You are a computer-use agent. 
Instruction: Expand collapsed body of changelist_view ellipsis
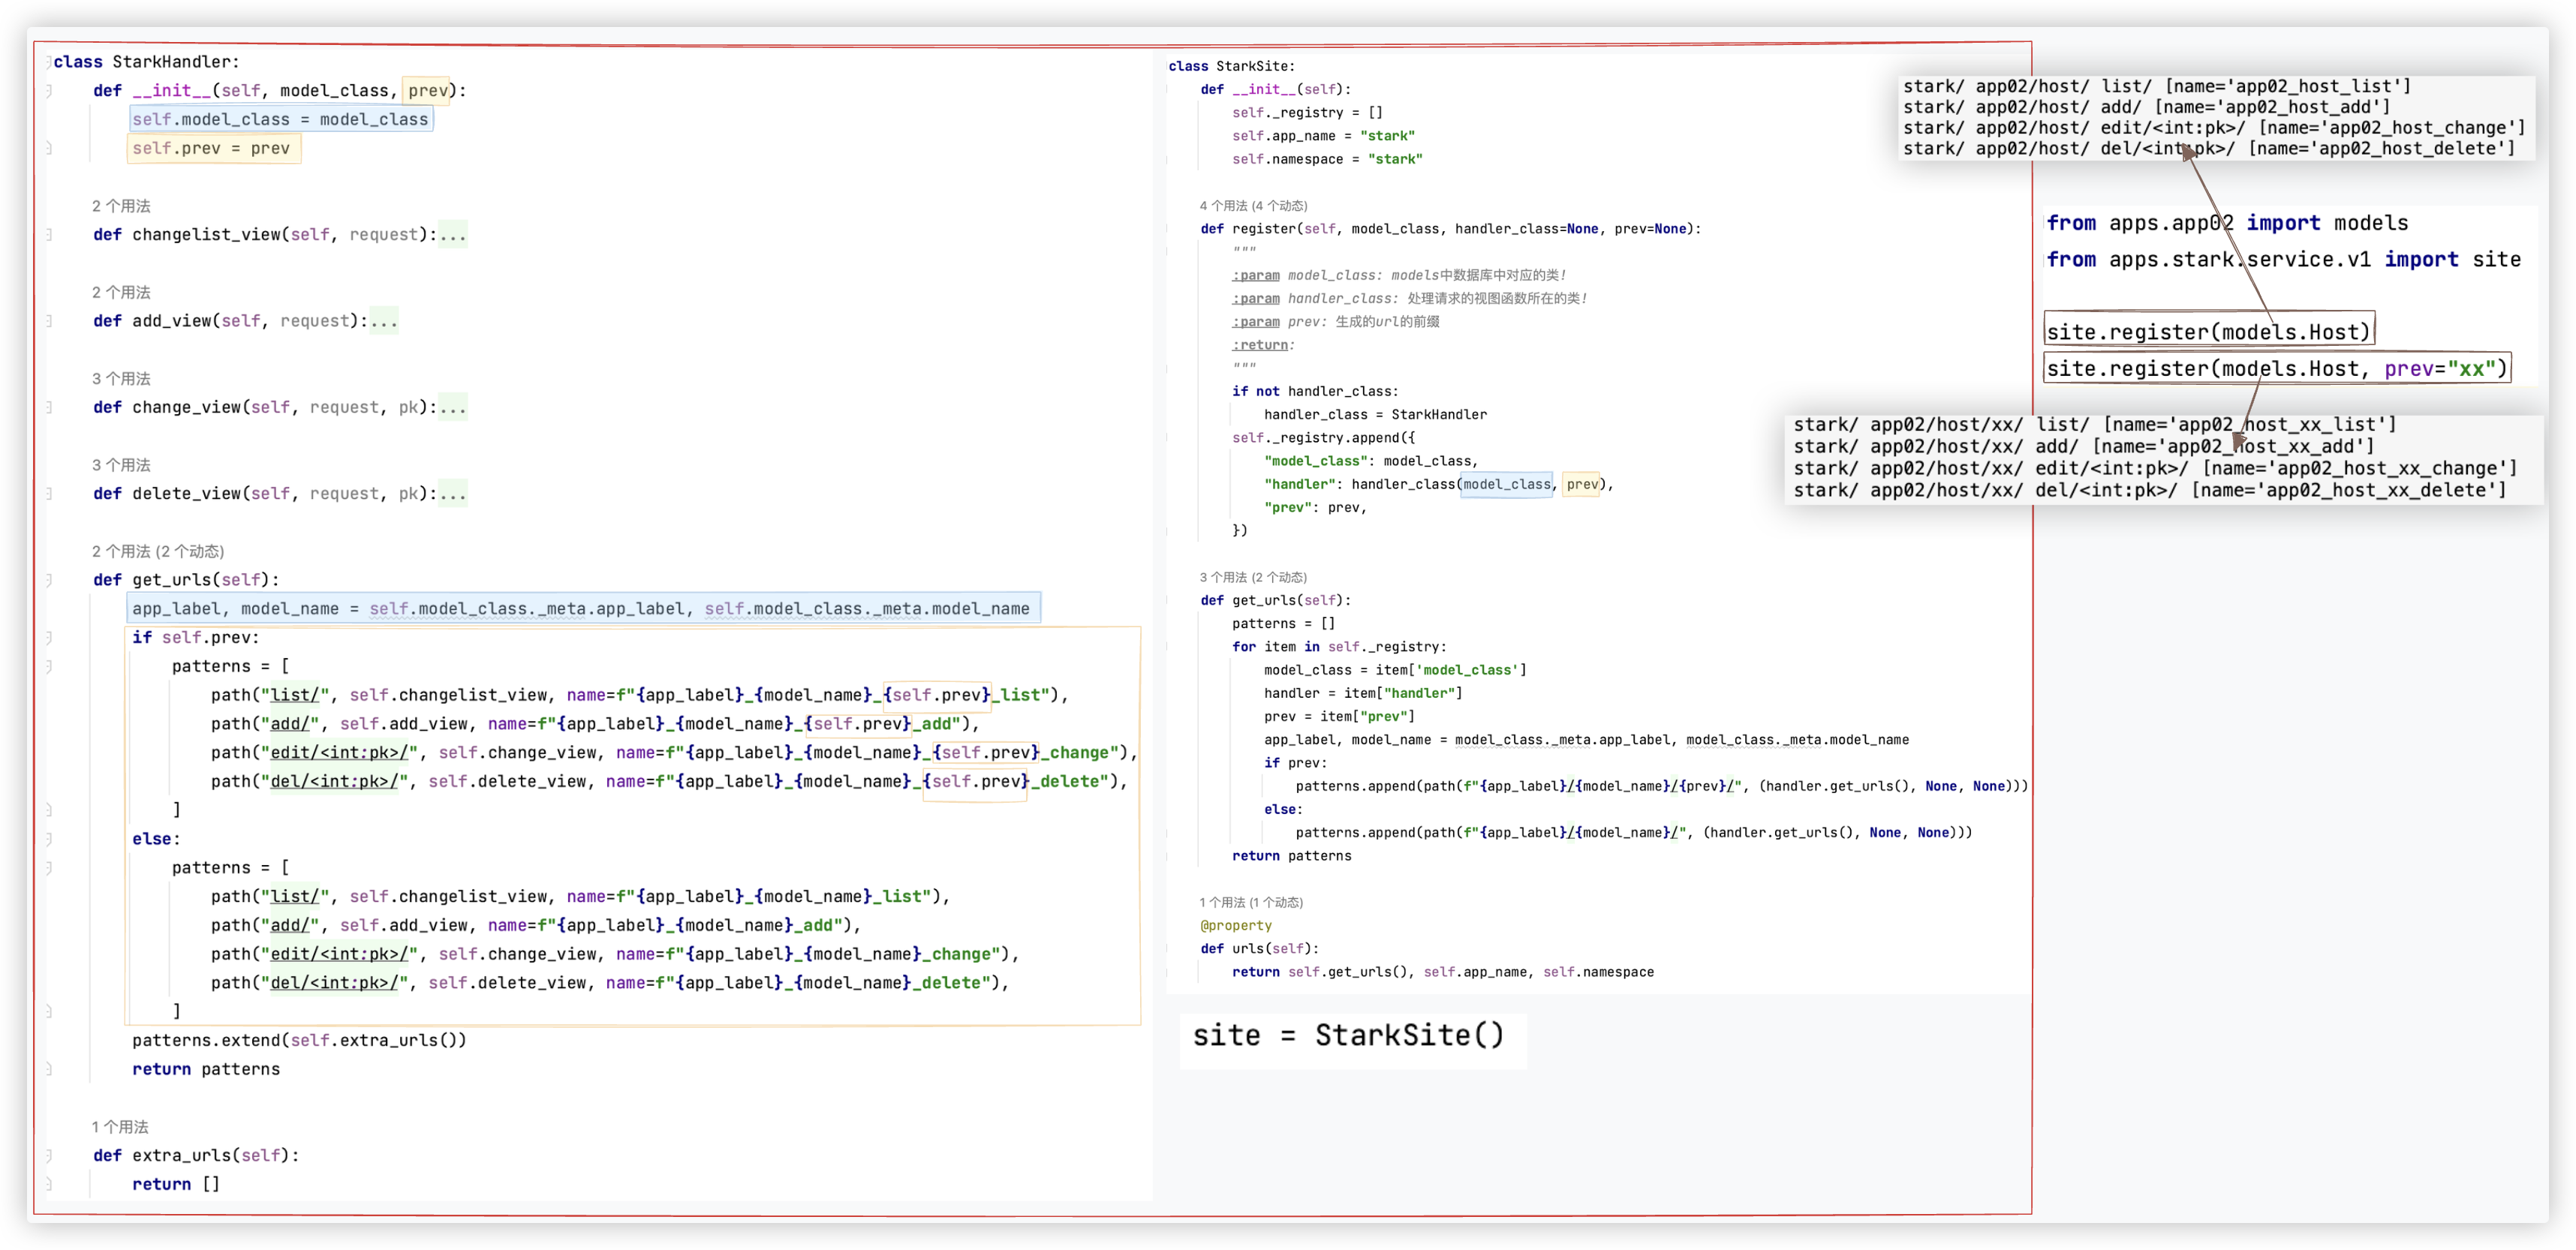tap(453, 235)
